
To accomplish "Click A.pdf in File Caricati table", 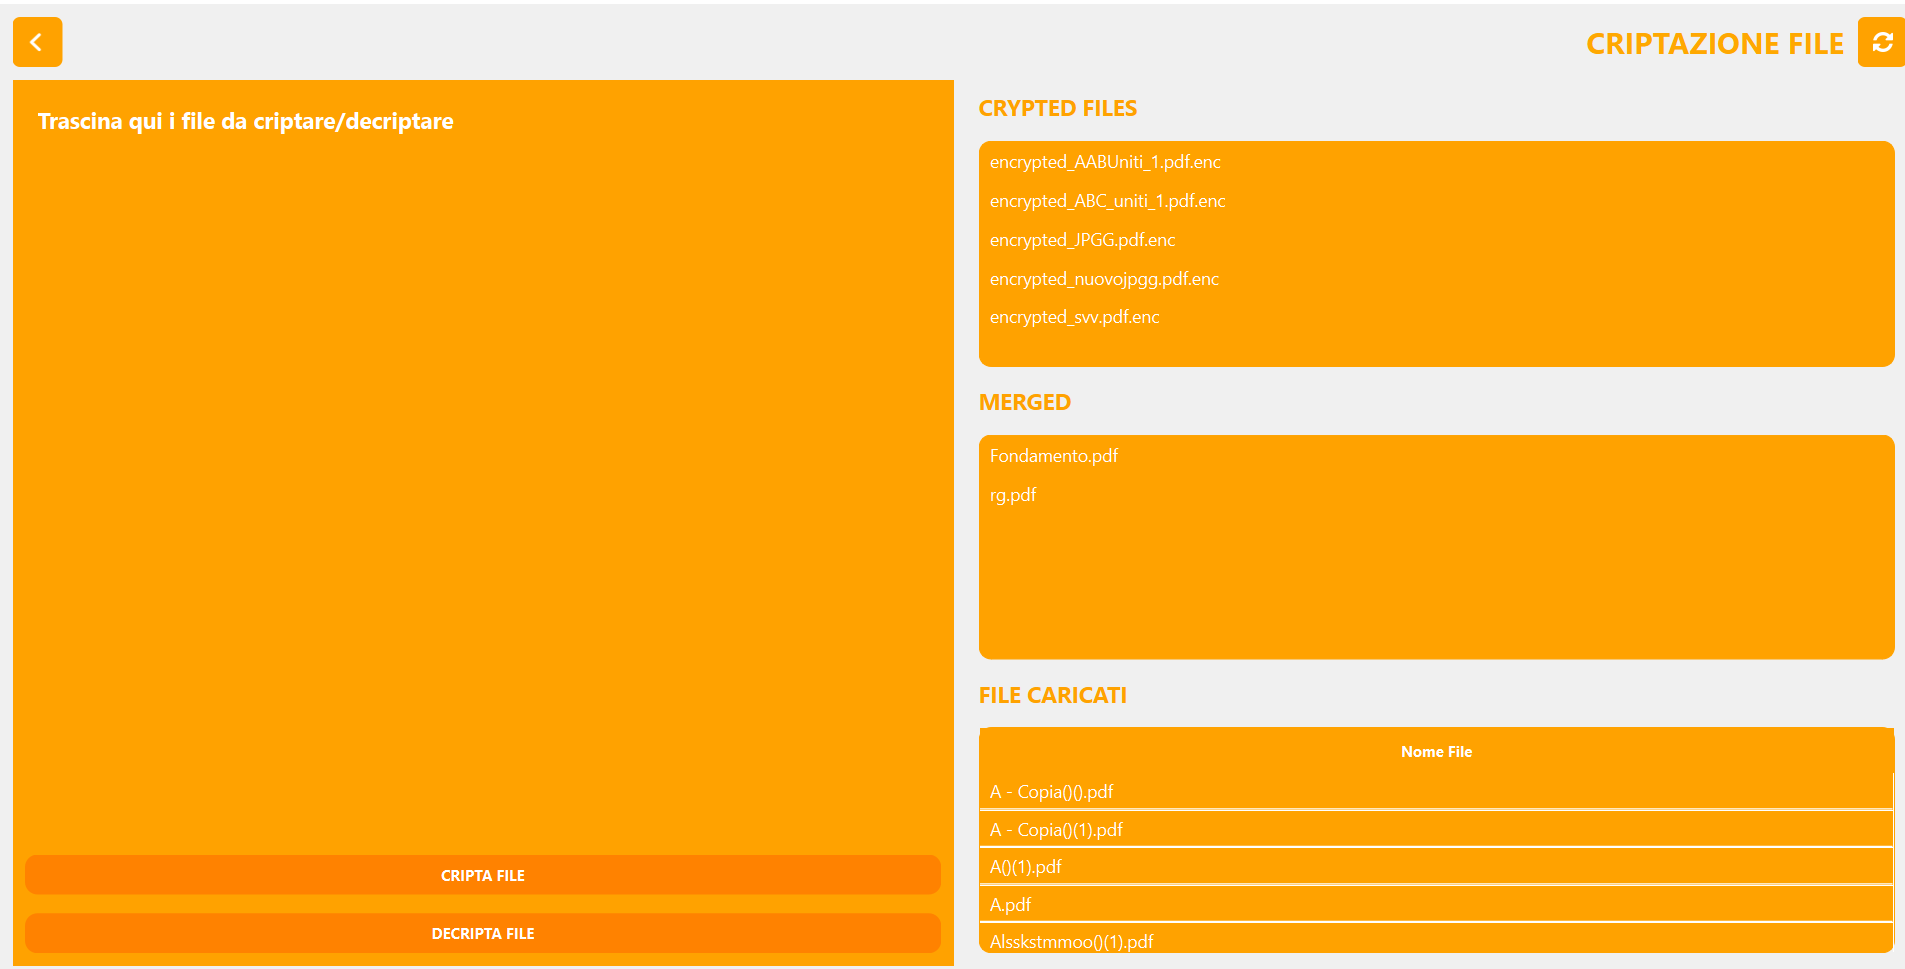I will 1010,905.
